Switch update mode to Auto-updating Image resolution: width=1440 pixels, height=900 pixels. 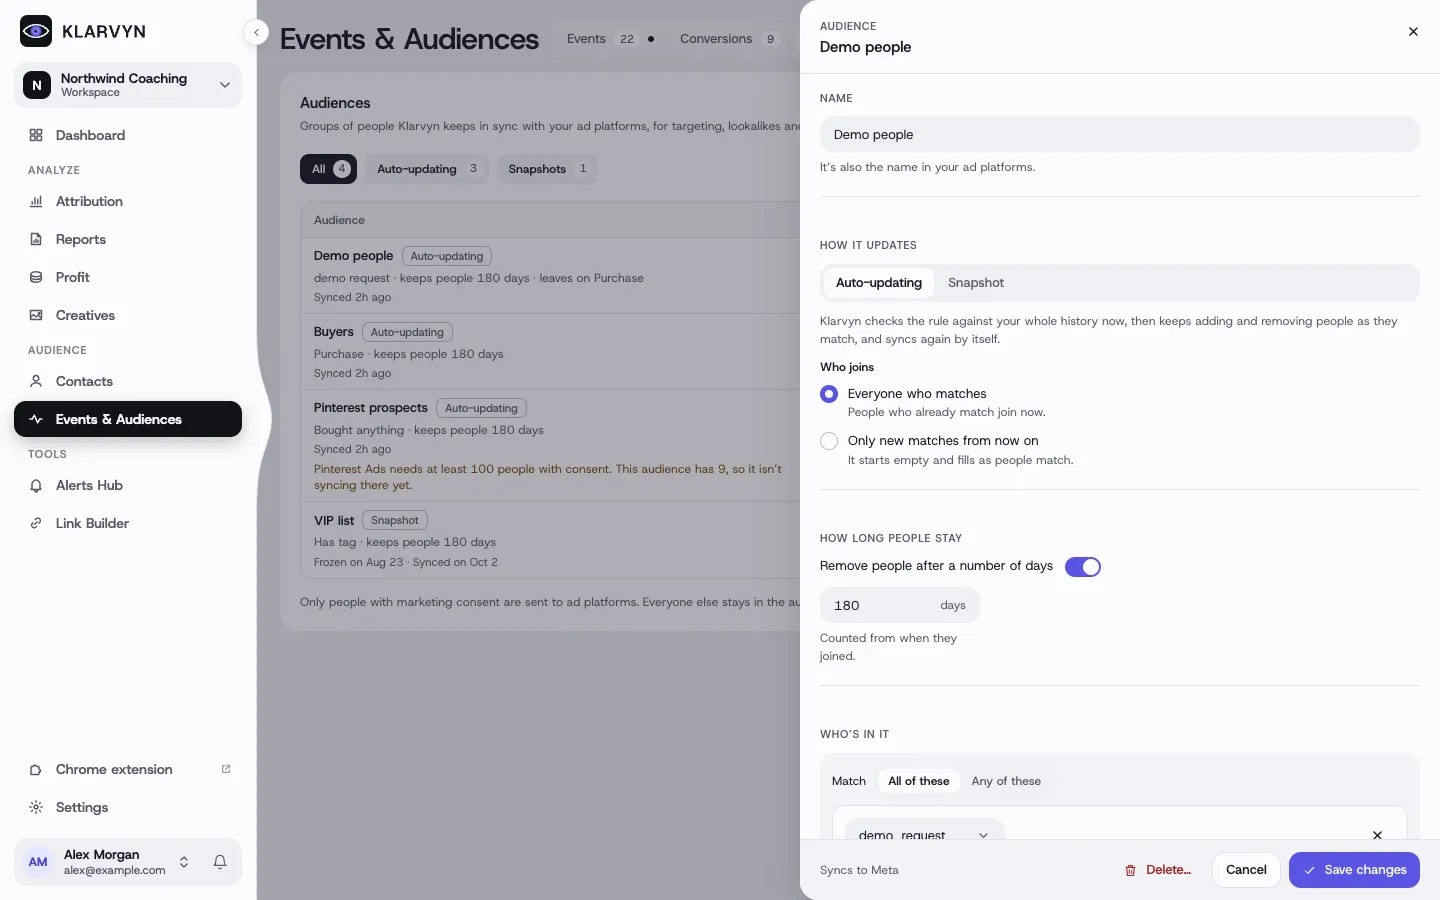[879, 283]
